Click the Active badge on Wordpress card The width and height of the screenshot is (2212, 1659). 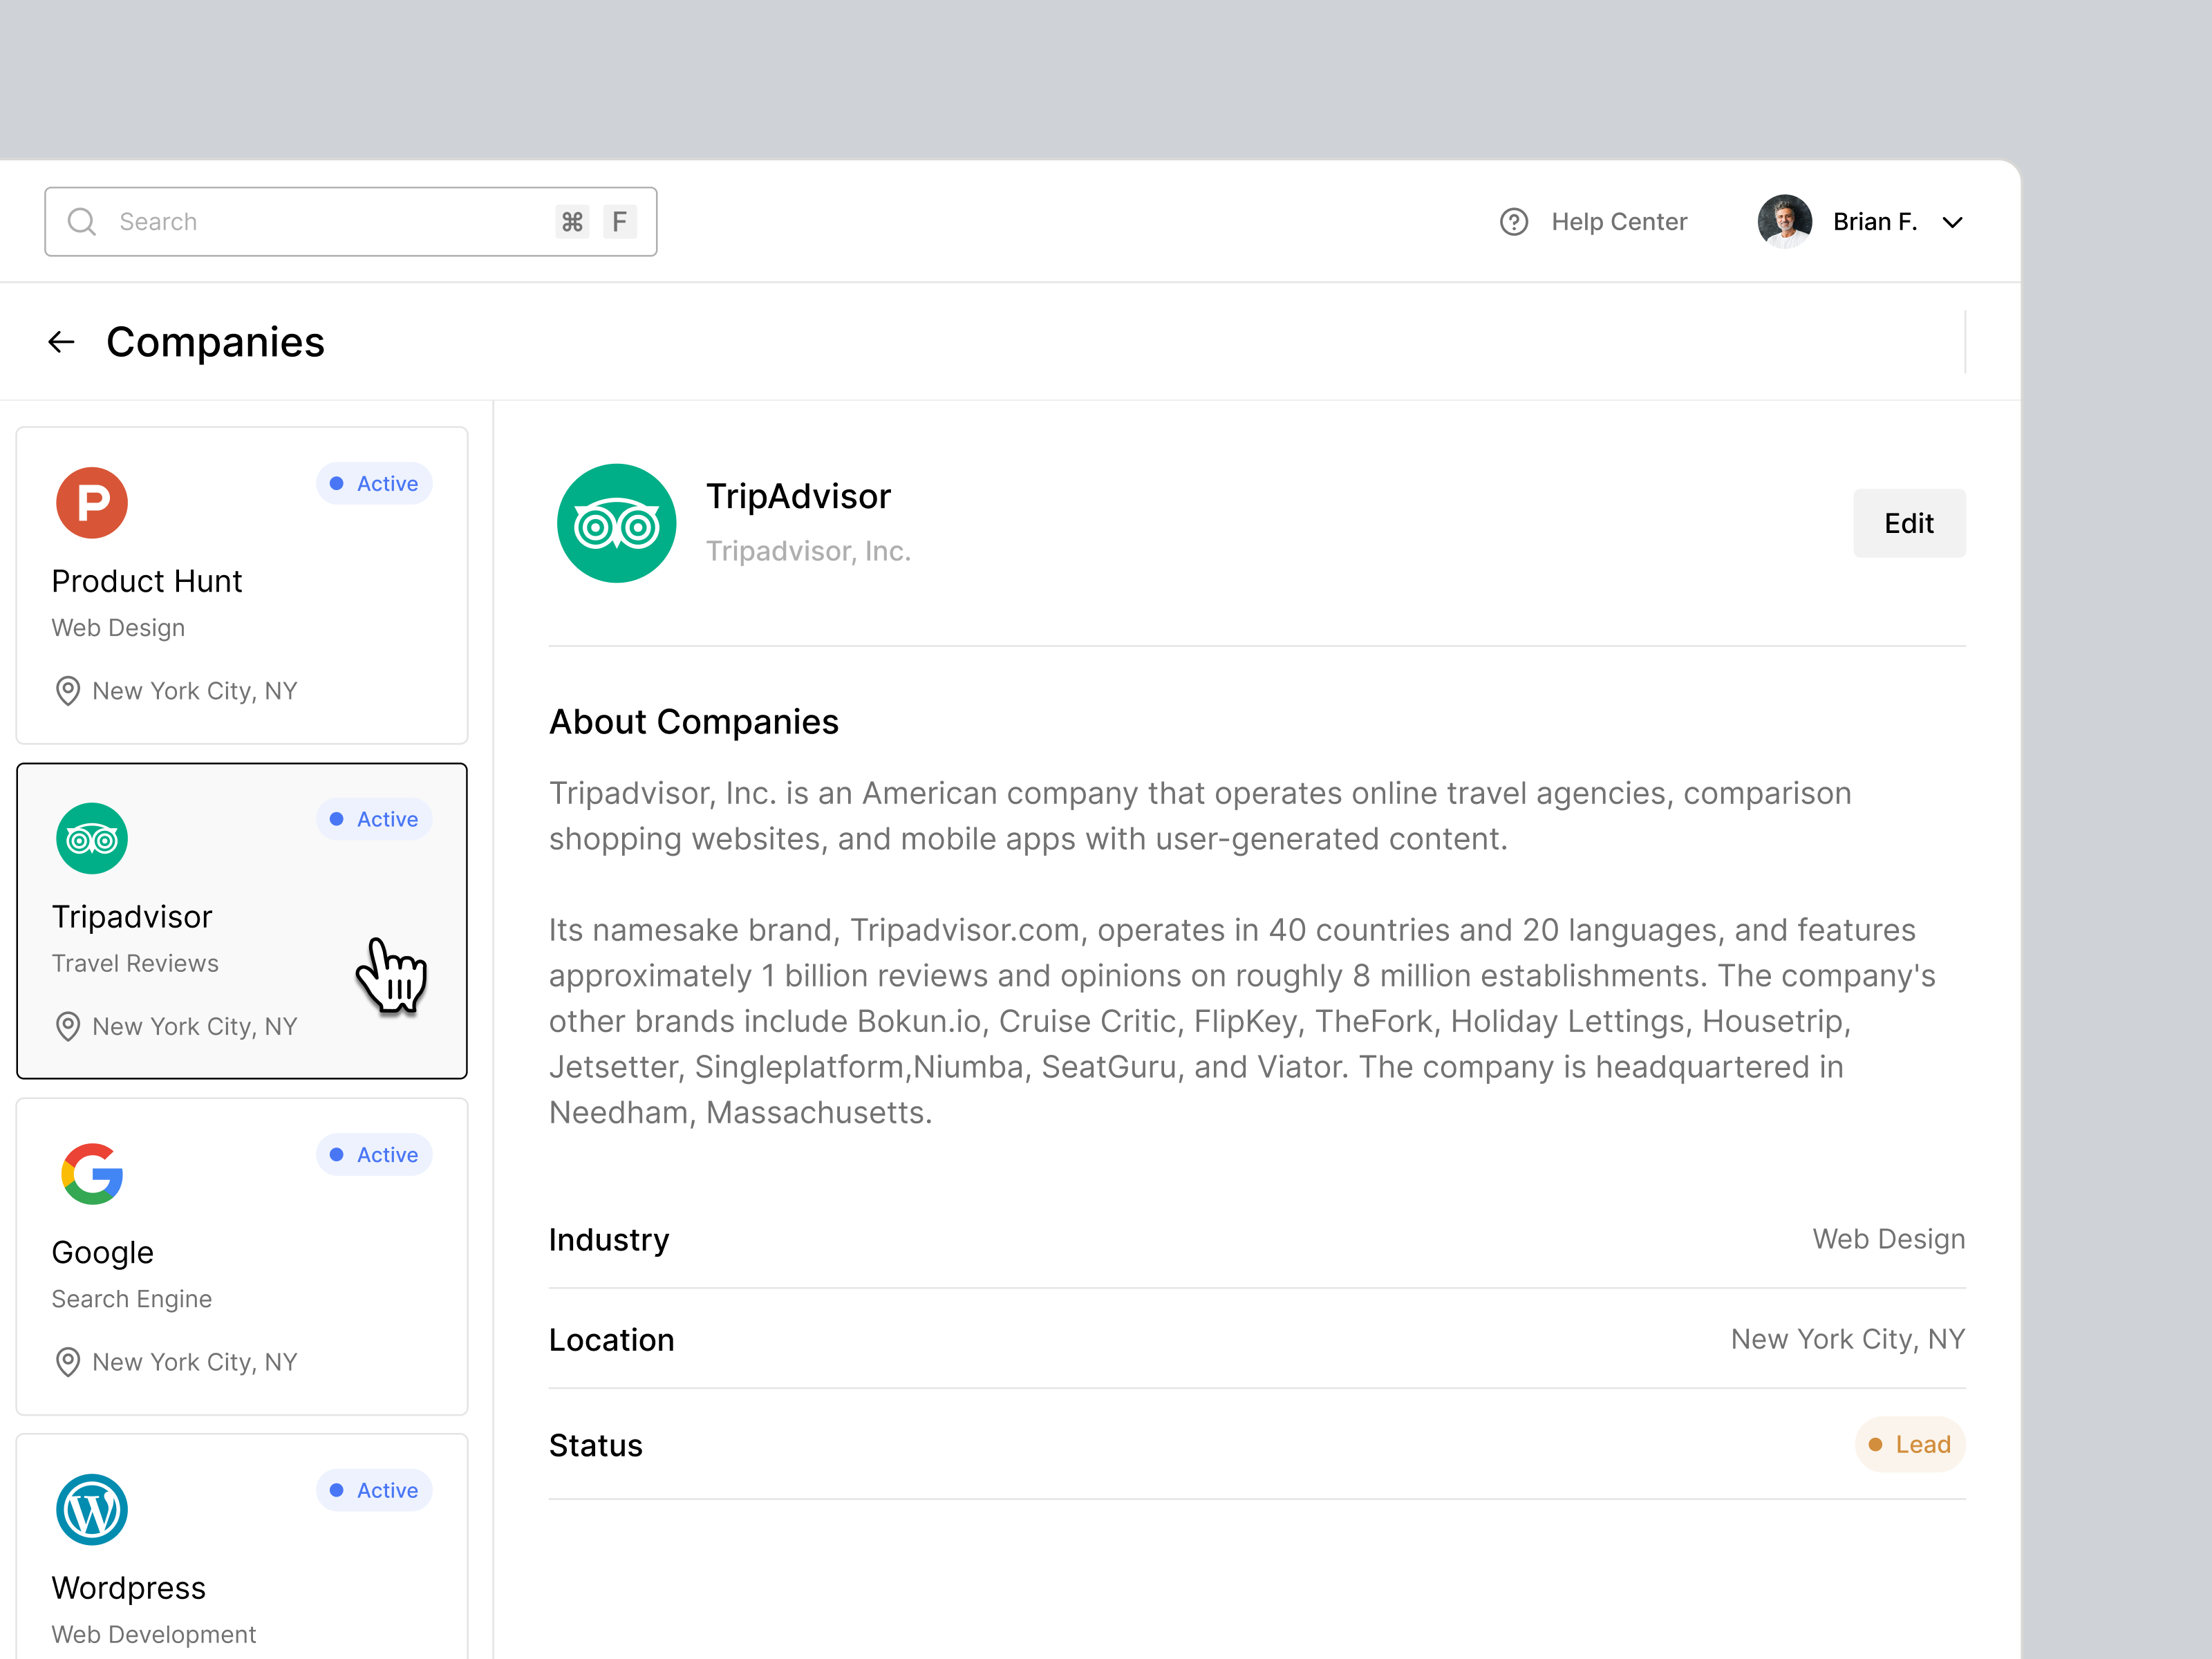pyautogui.click(x=374, y=1490)
